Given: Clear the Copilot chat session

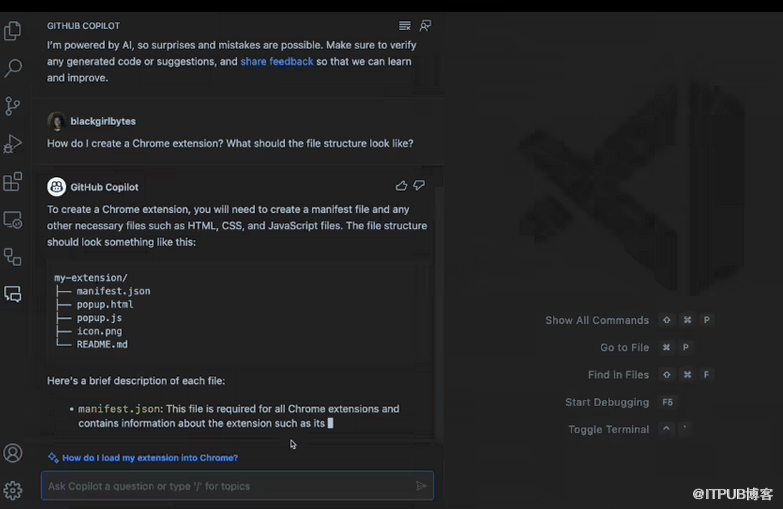Looking at the screenshot, I should [404, 26].
